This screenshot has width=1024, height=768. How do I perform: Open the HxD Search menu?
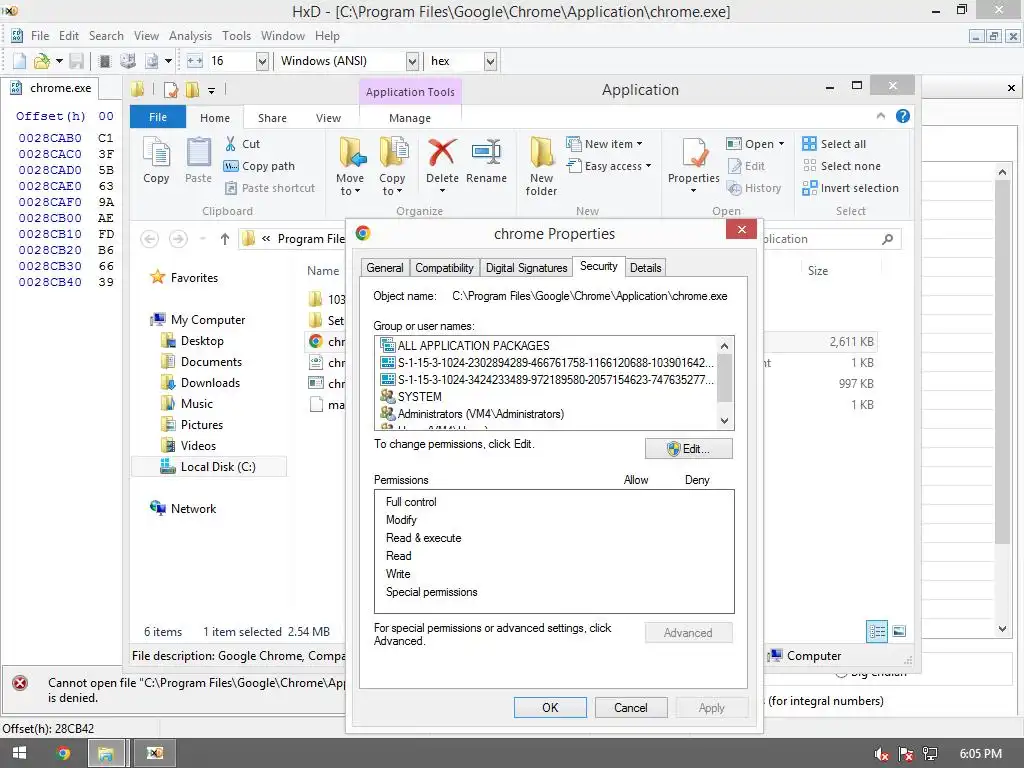point(106,36)
